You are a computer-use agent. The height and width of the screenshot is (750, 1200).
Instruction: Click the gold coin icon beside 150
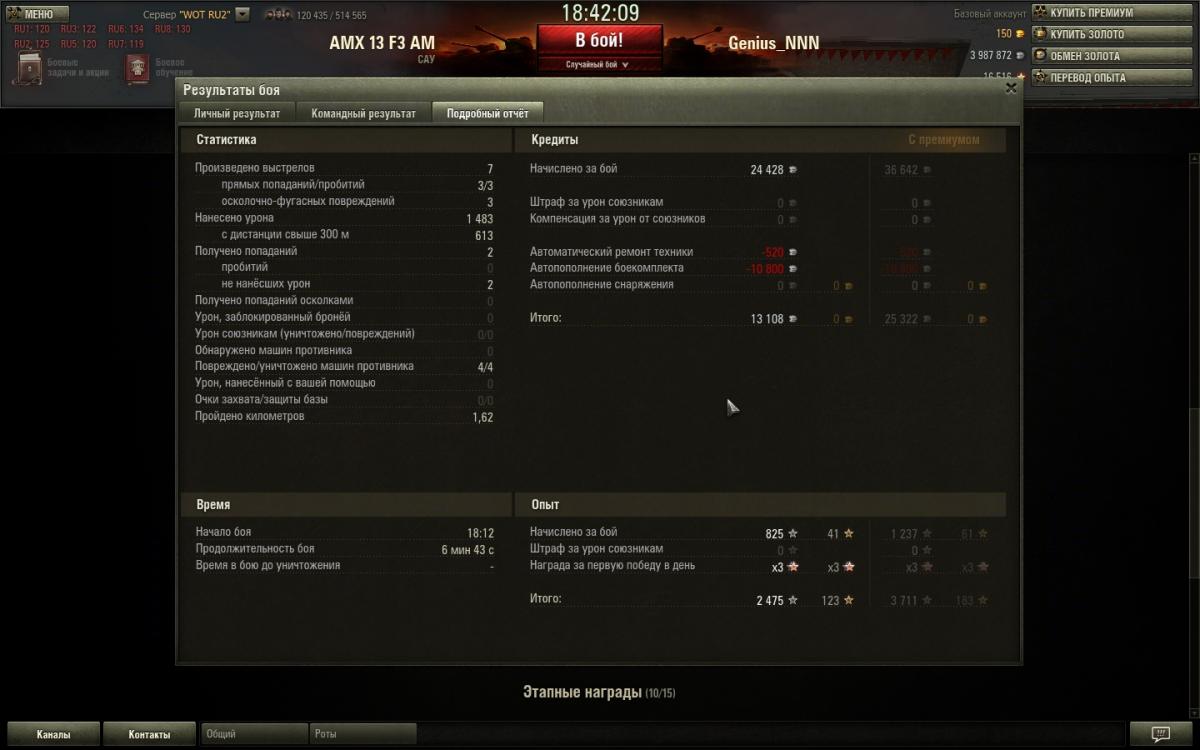click(x=1020, y=34)
